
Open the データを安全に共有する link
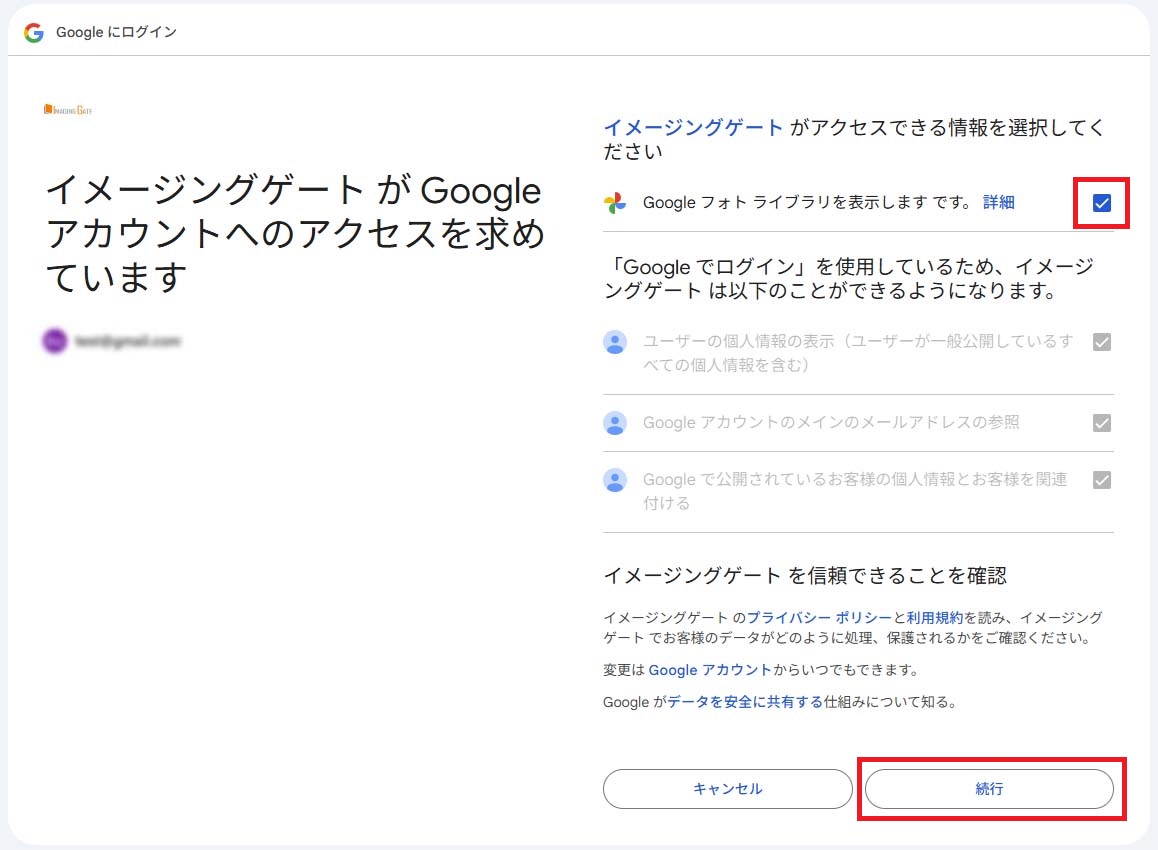[x=745, y=702]
